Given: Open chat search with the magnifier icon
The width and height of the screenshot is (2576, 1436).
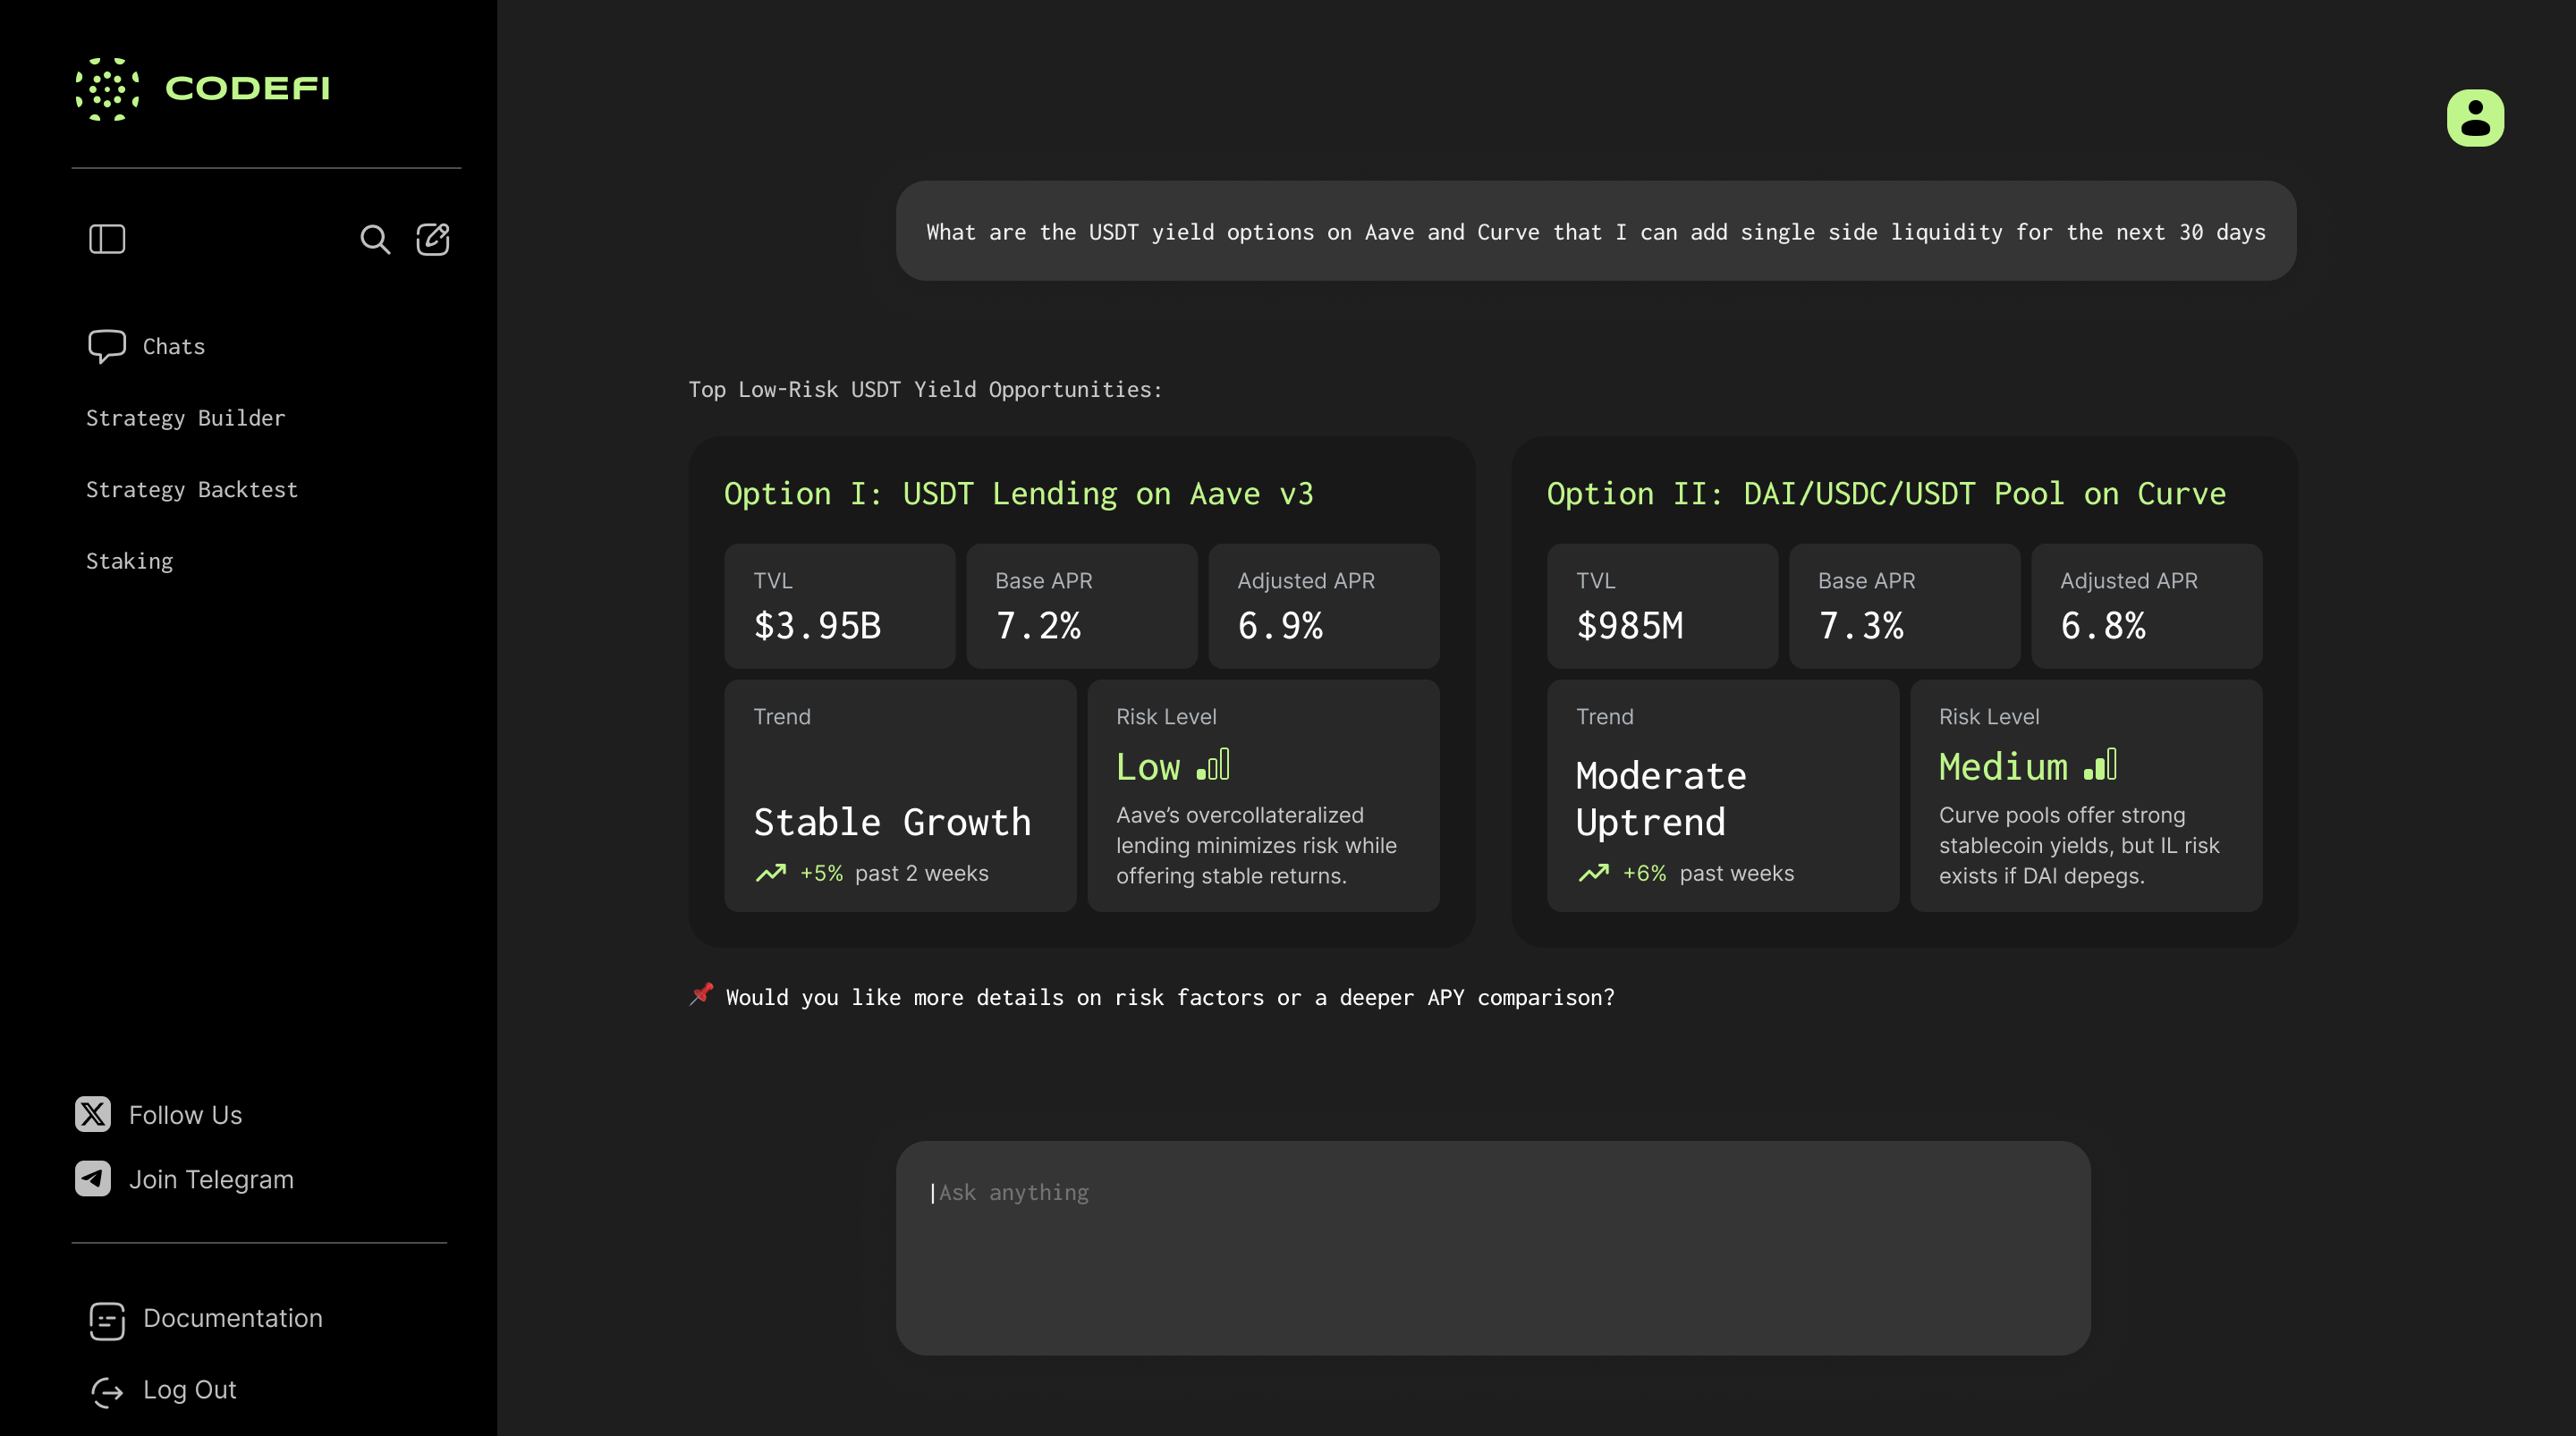Looking at the screenshot, I should (375, 240).
